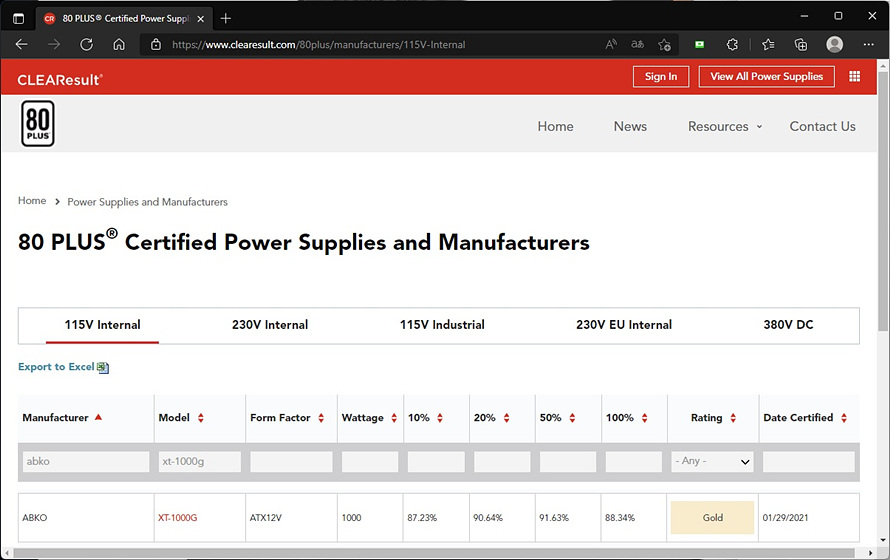Click the sort arrows beside 100%
This screenshot has height=560, width=890.
(644, 418)
